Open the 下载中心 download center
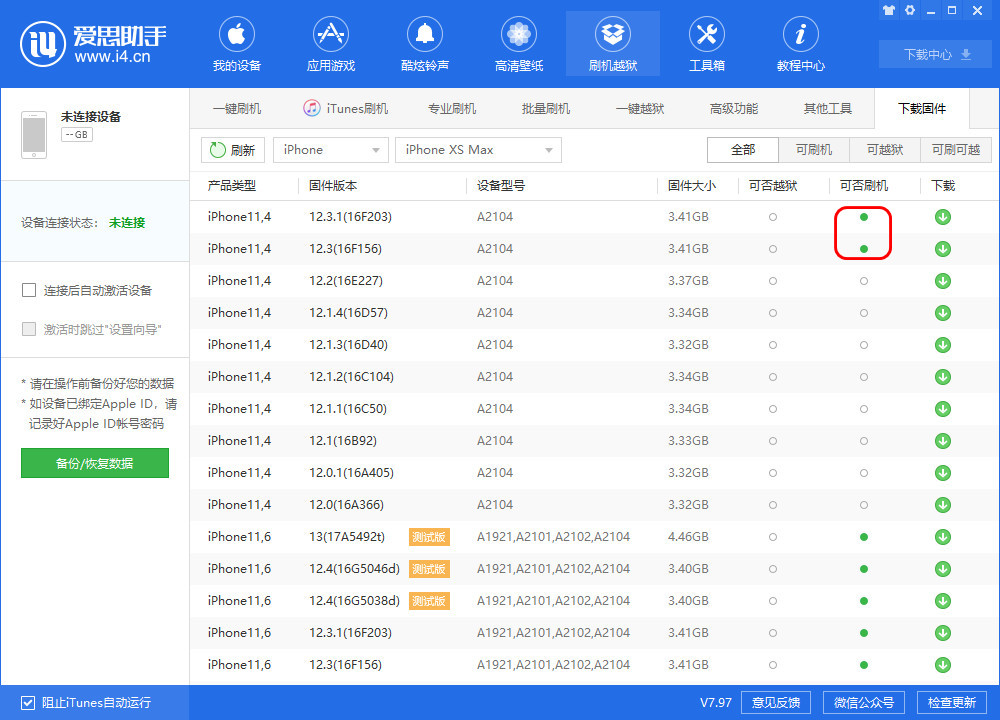 [x=937, y=55]
